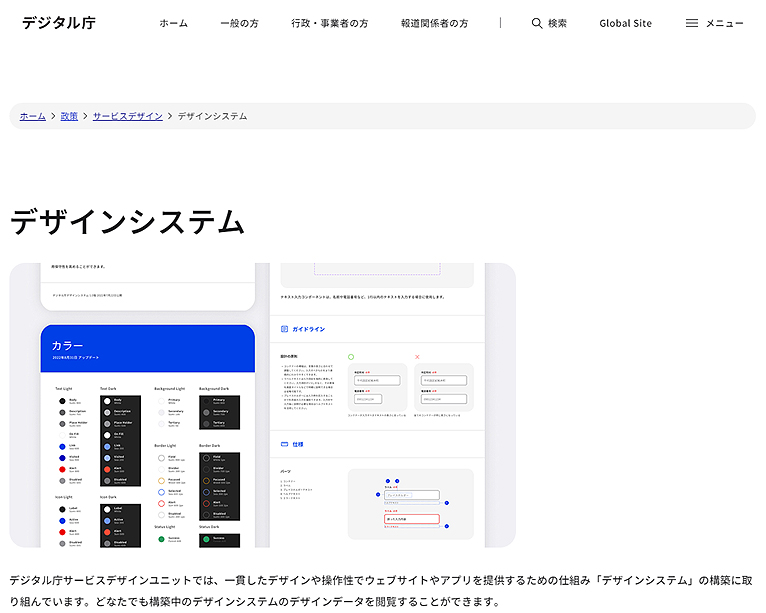
Task: Go to 報道関係者の方 navigation item
Action: coord(434,23)
